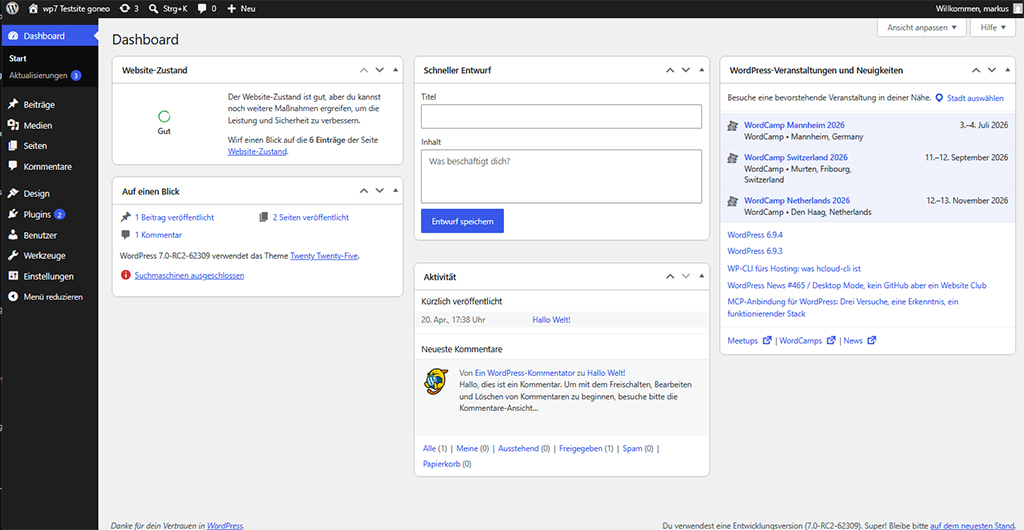Collapse Schneller Entwurf widget
The height and width of the screenshot is (530, 1024).
click(x=701, y=70)
